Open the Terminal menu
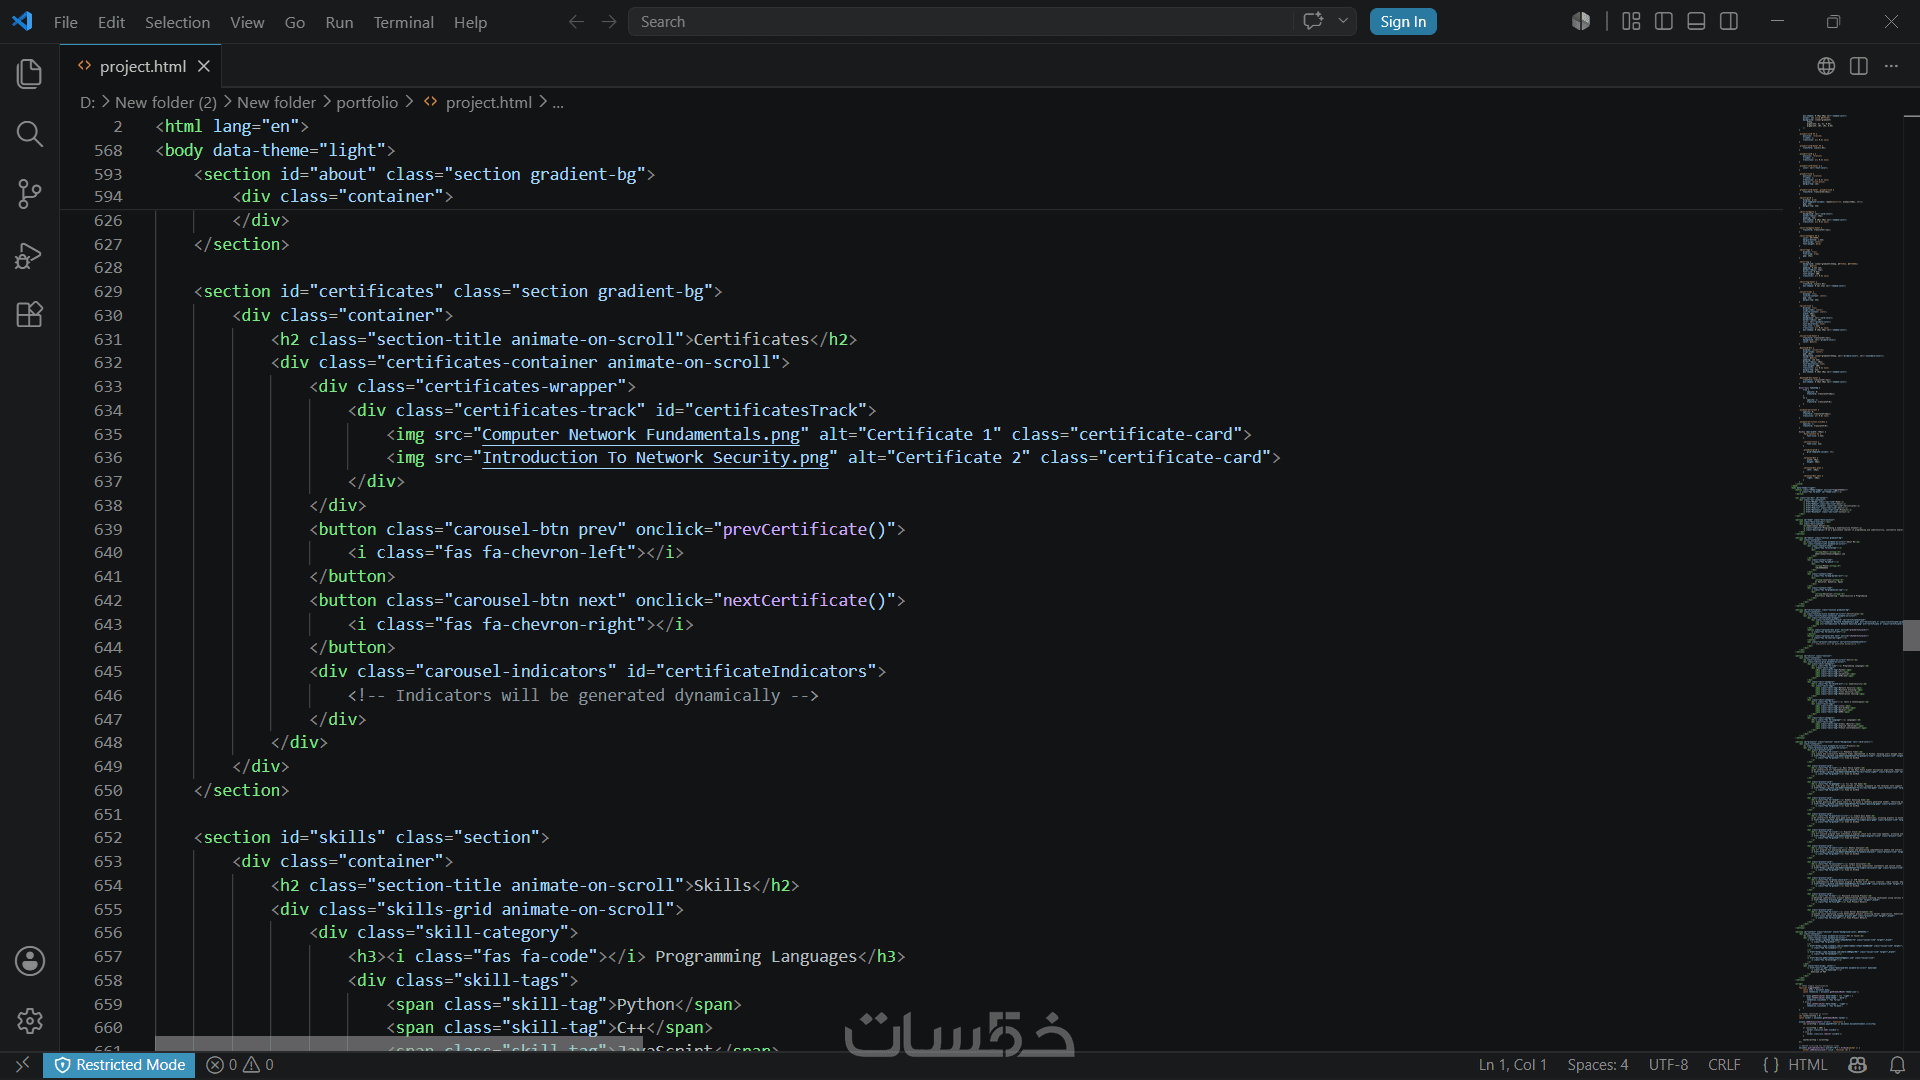This screenshot has height=1080, width=1920. tap(403, 22)
